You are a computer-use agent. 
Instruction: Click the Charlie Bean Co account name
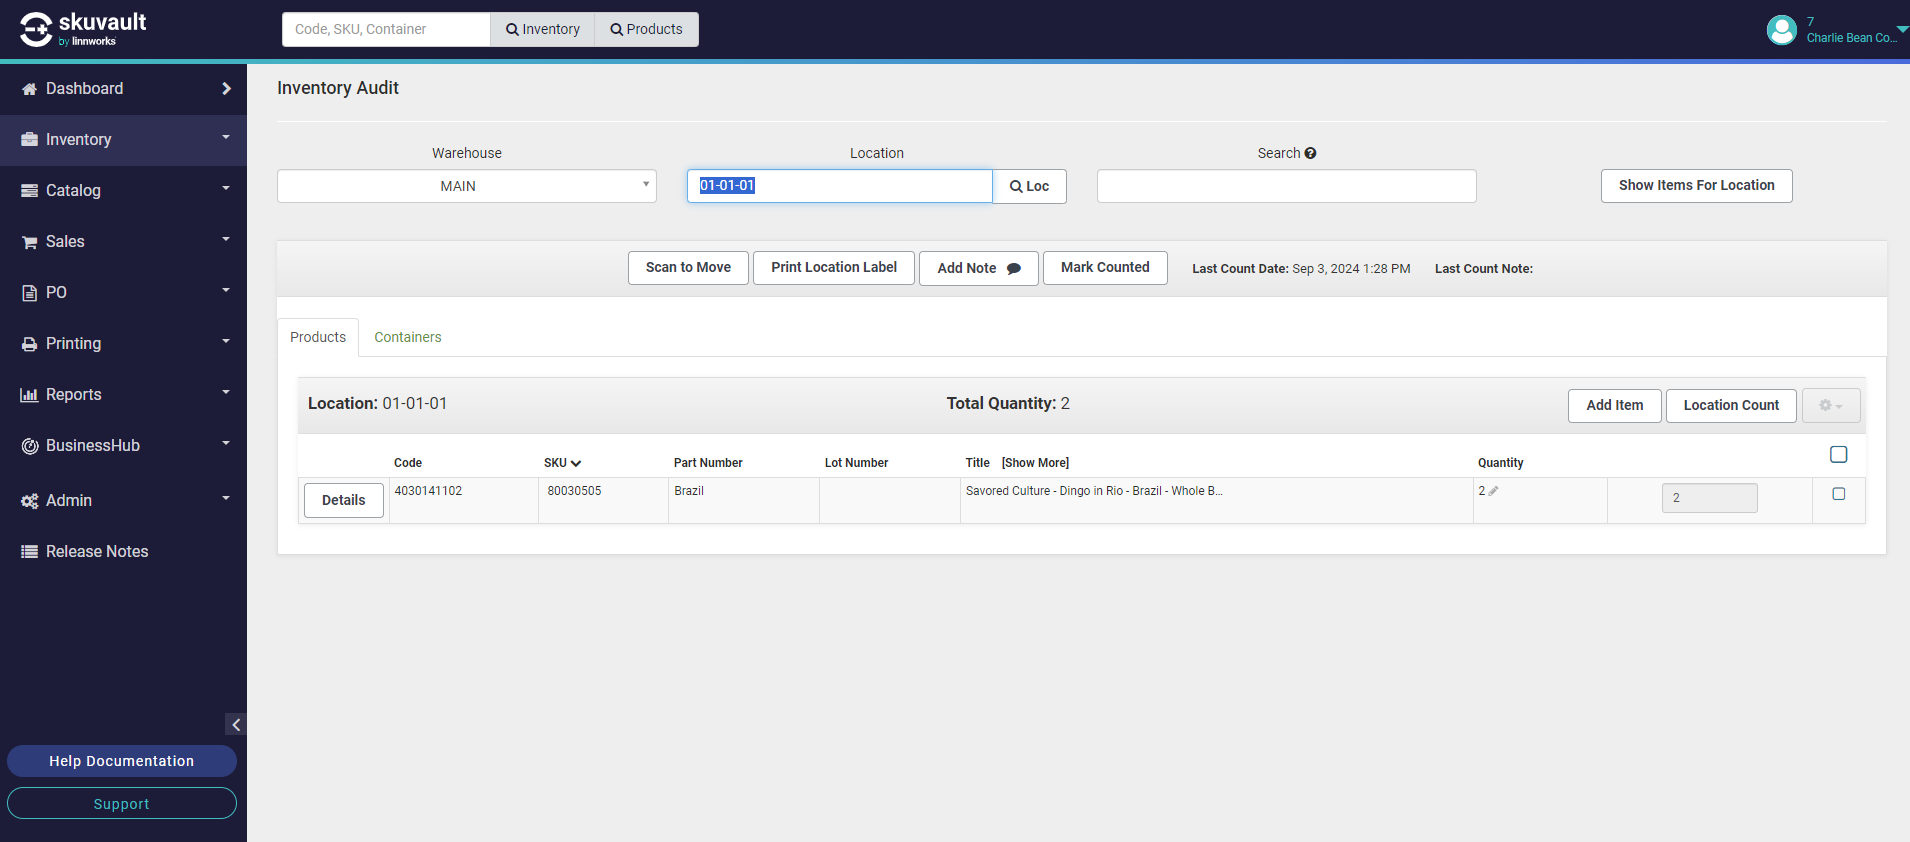1850,38
